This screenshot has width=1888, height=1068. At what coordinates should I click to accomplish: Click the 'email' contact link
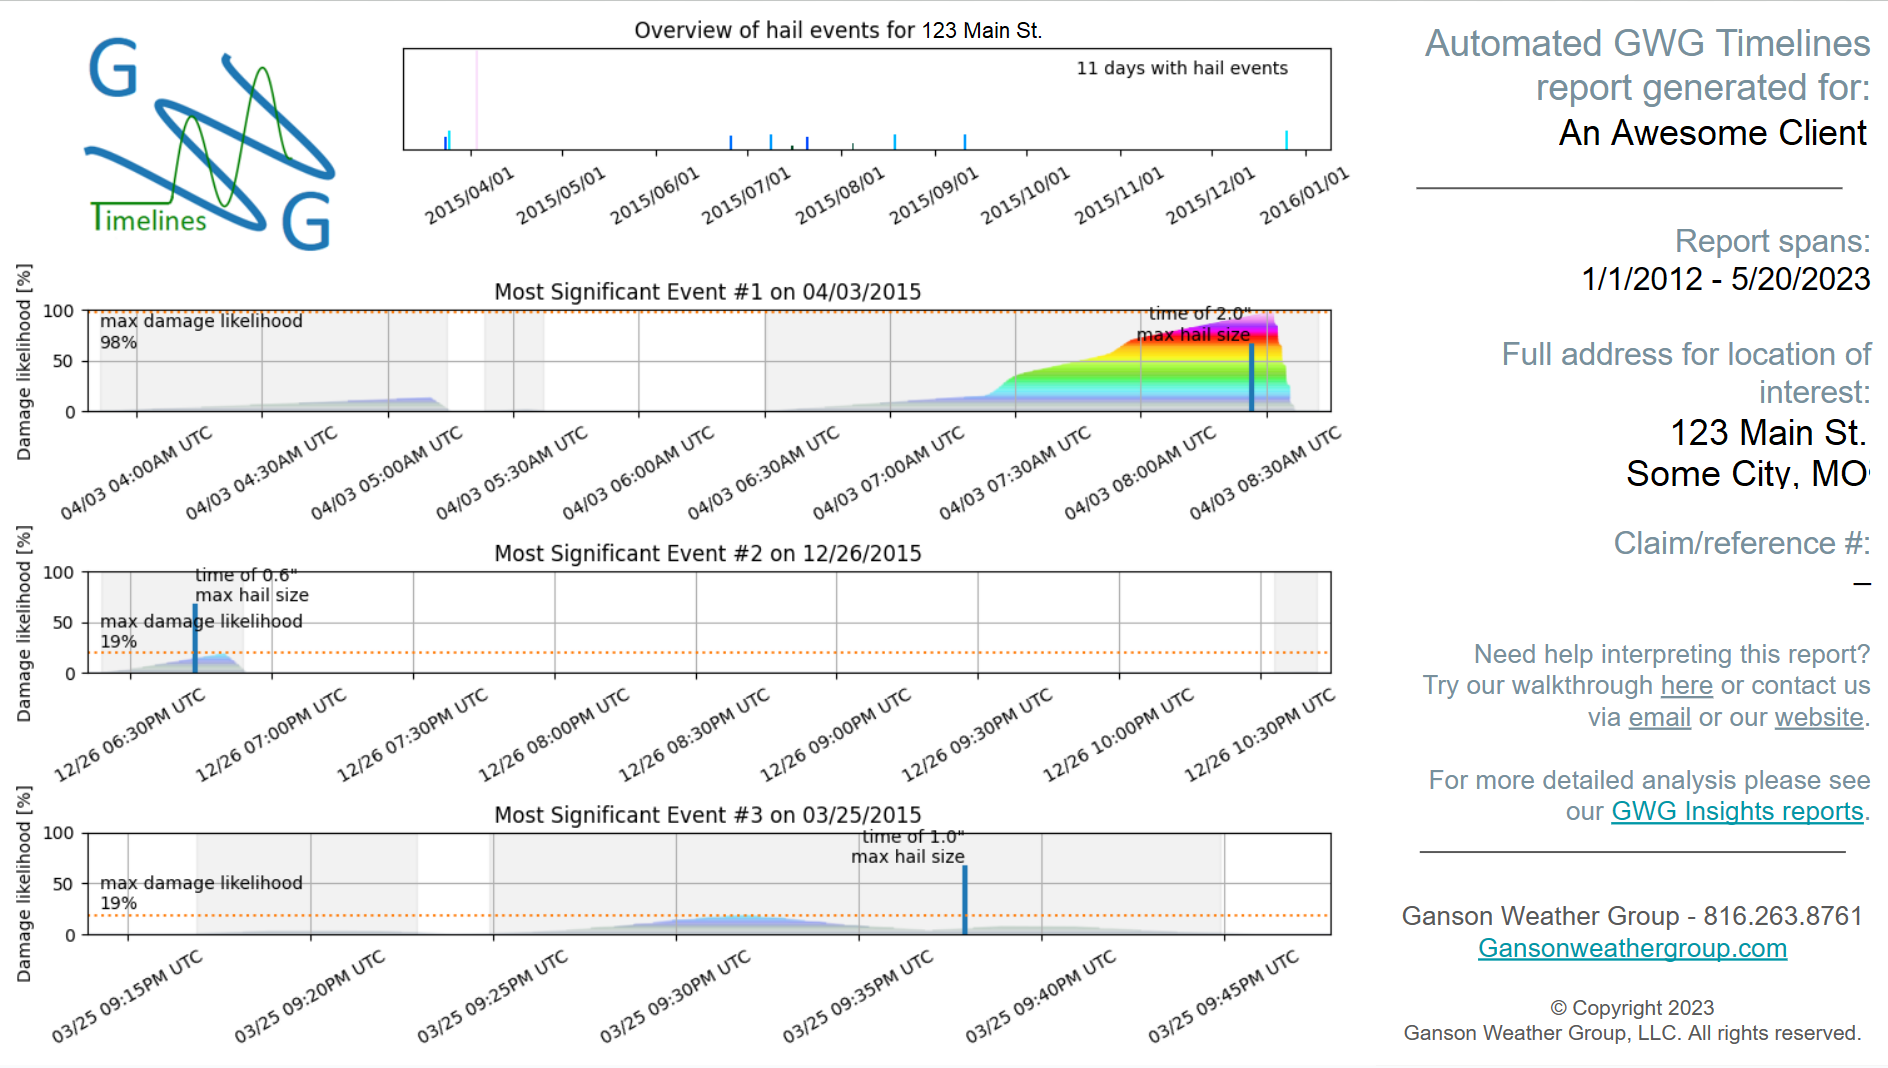[1659, 718]
